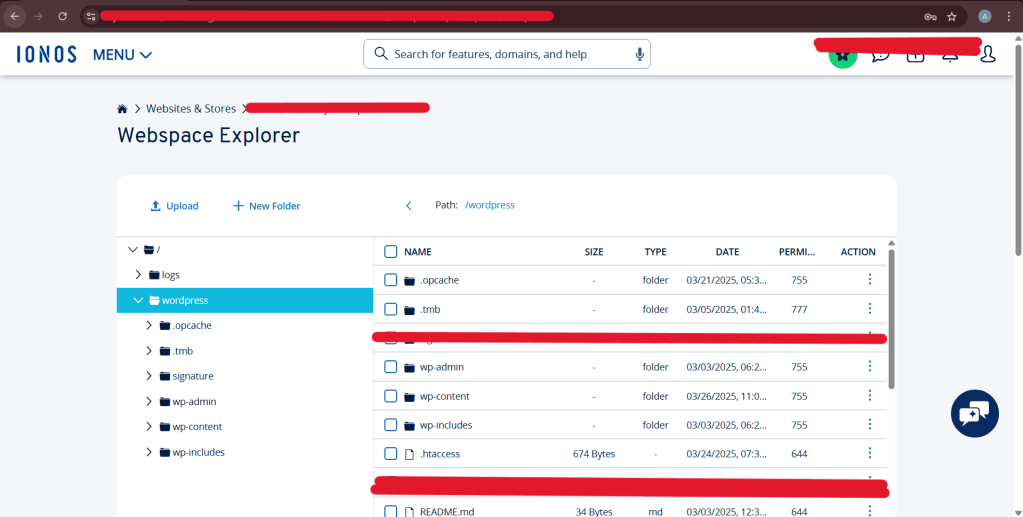
Task: Check the .opcache row checkbox
Action: (390, 280)
